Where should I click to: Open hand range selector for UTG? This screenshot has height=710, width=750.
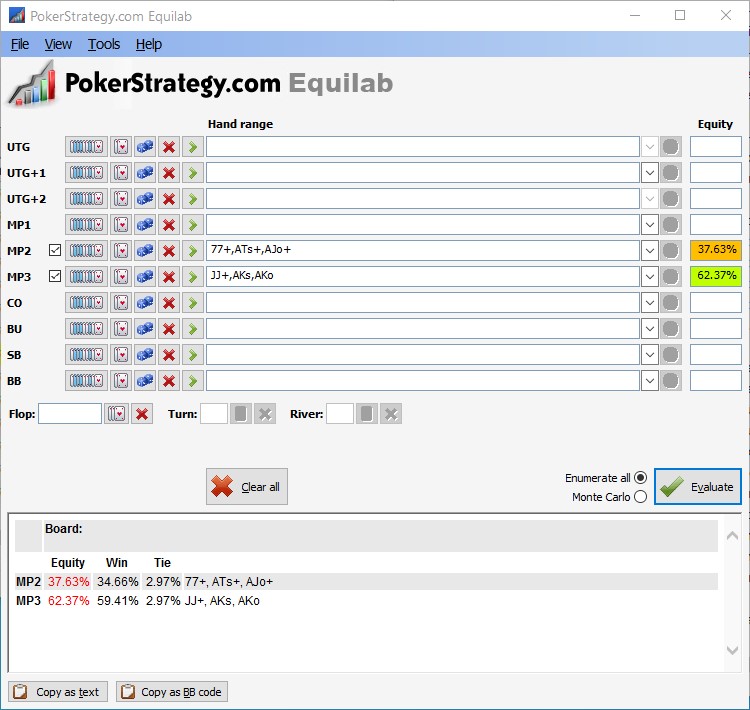(x=86, y=146)
